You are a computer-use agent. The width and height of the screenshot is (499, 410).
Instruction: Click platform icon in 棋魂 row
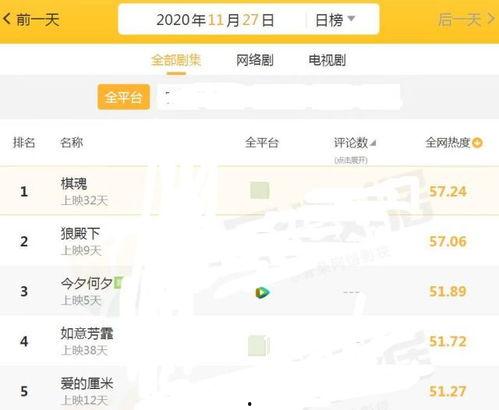[x=260, y=190]
